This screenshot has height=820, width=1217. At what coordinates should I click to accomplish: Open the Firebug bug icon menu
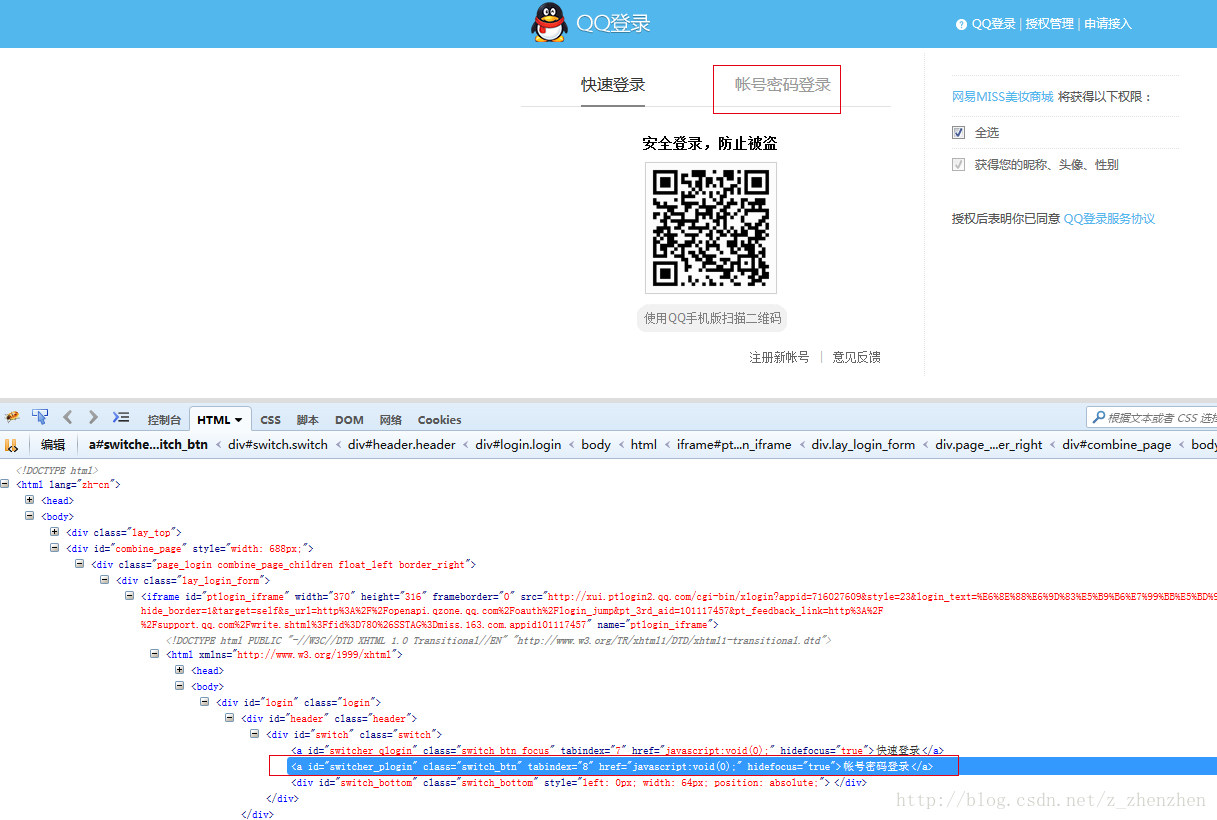pyautogui.click(x=12, y=417)
